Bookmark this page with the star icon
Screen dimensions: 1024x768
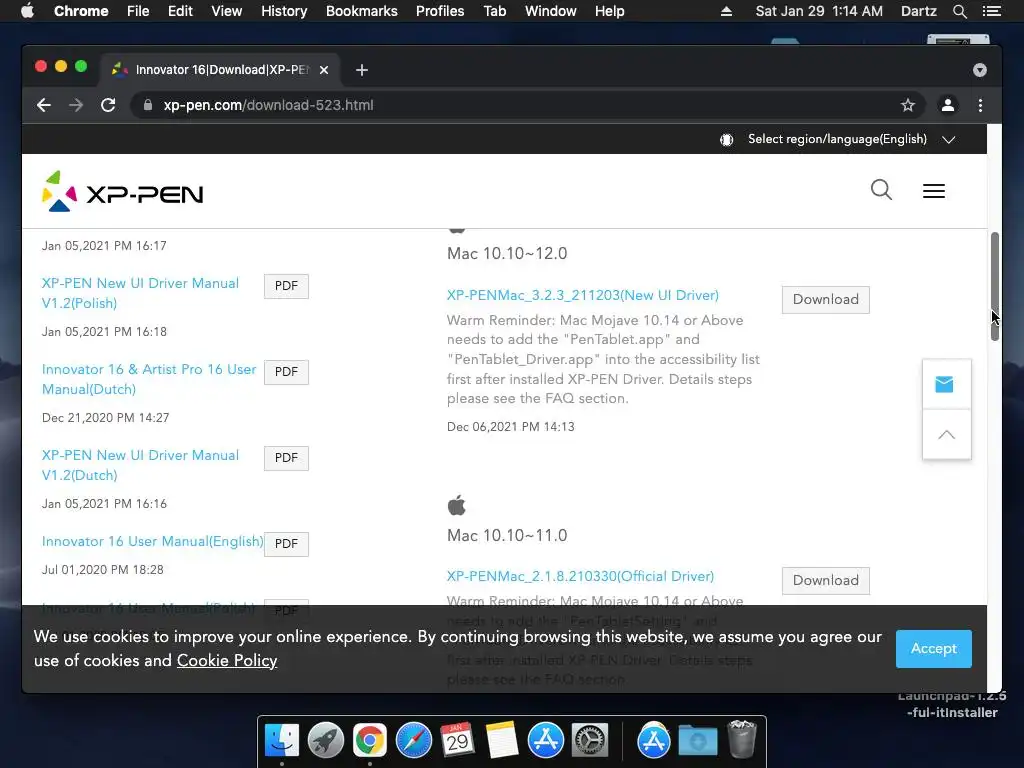[x=908, y=105]
